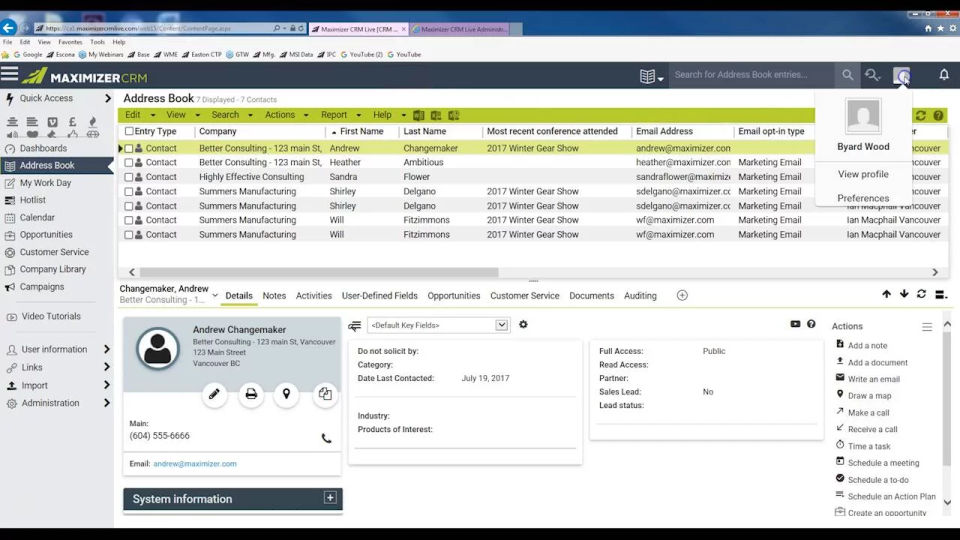Expand the Links submenu
This screenshot has height=540, width=960.
click(107, 367)
